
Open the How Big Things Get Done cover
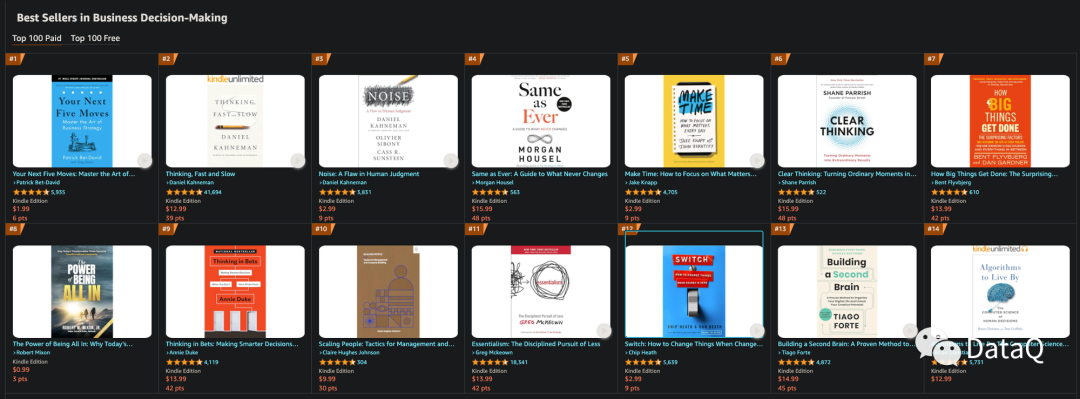[x=1000, y=121]
